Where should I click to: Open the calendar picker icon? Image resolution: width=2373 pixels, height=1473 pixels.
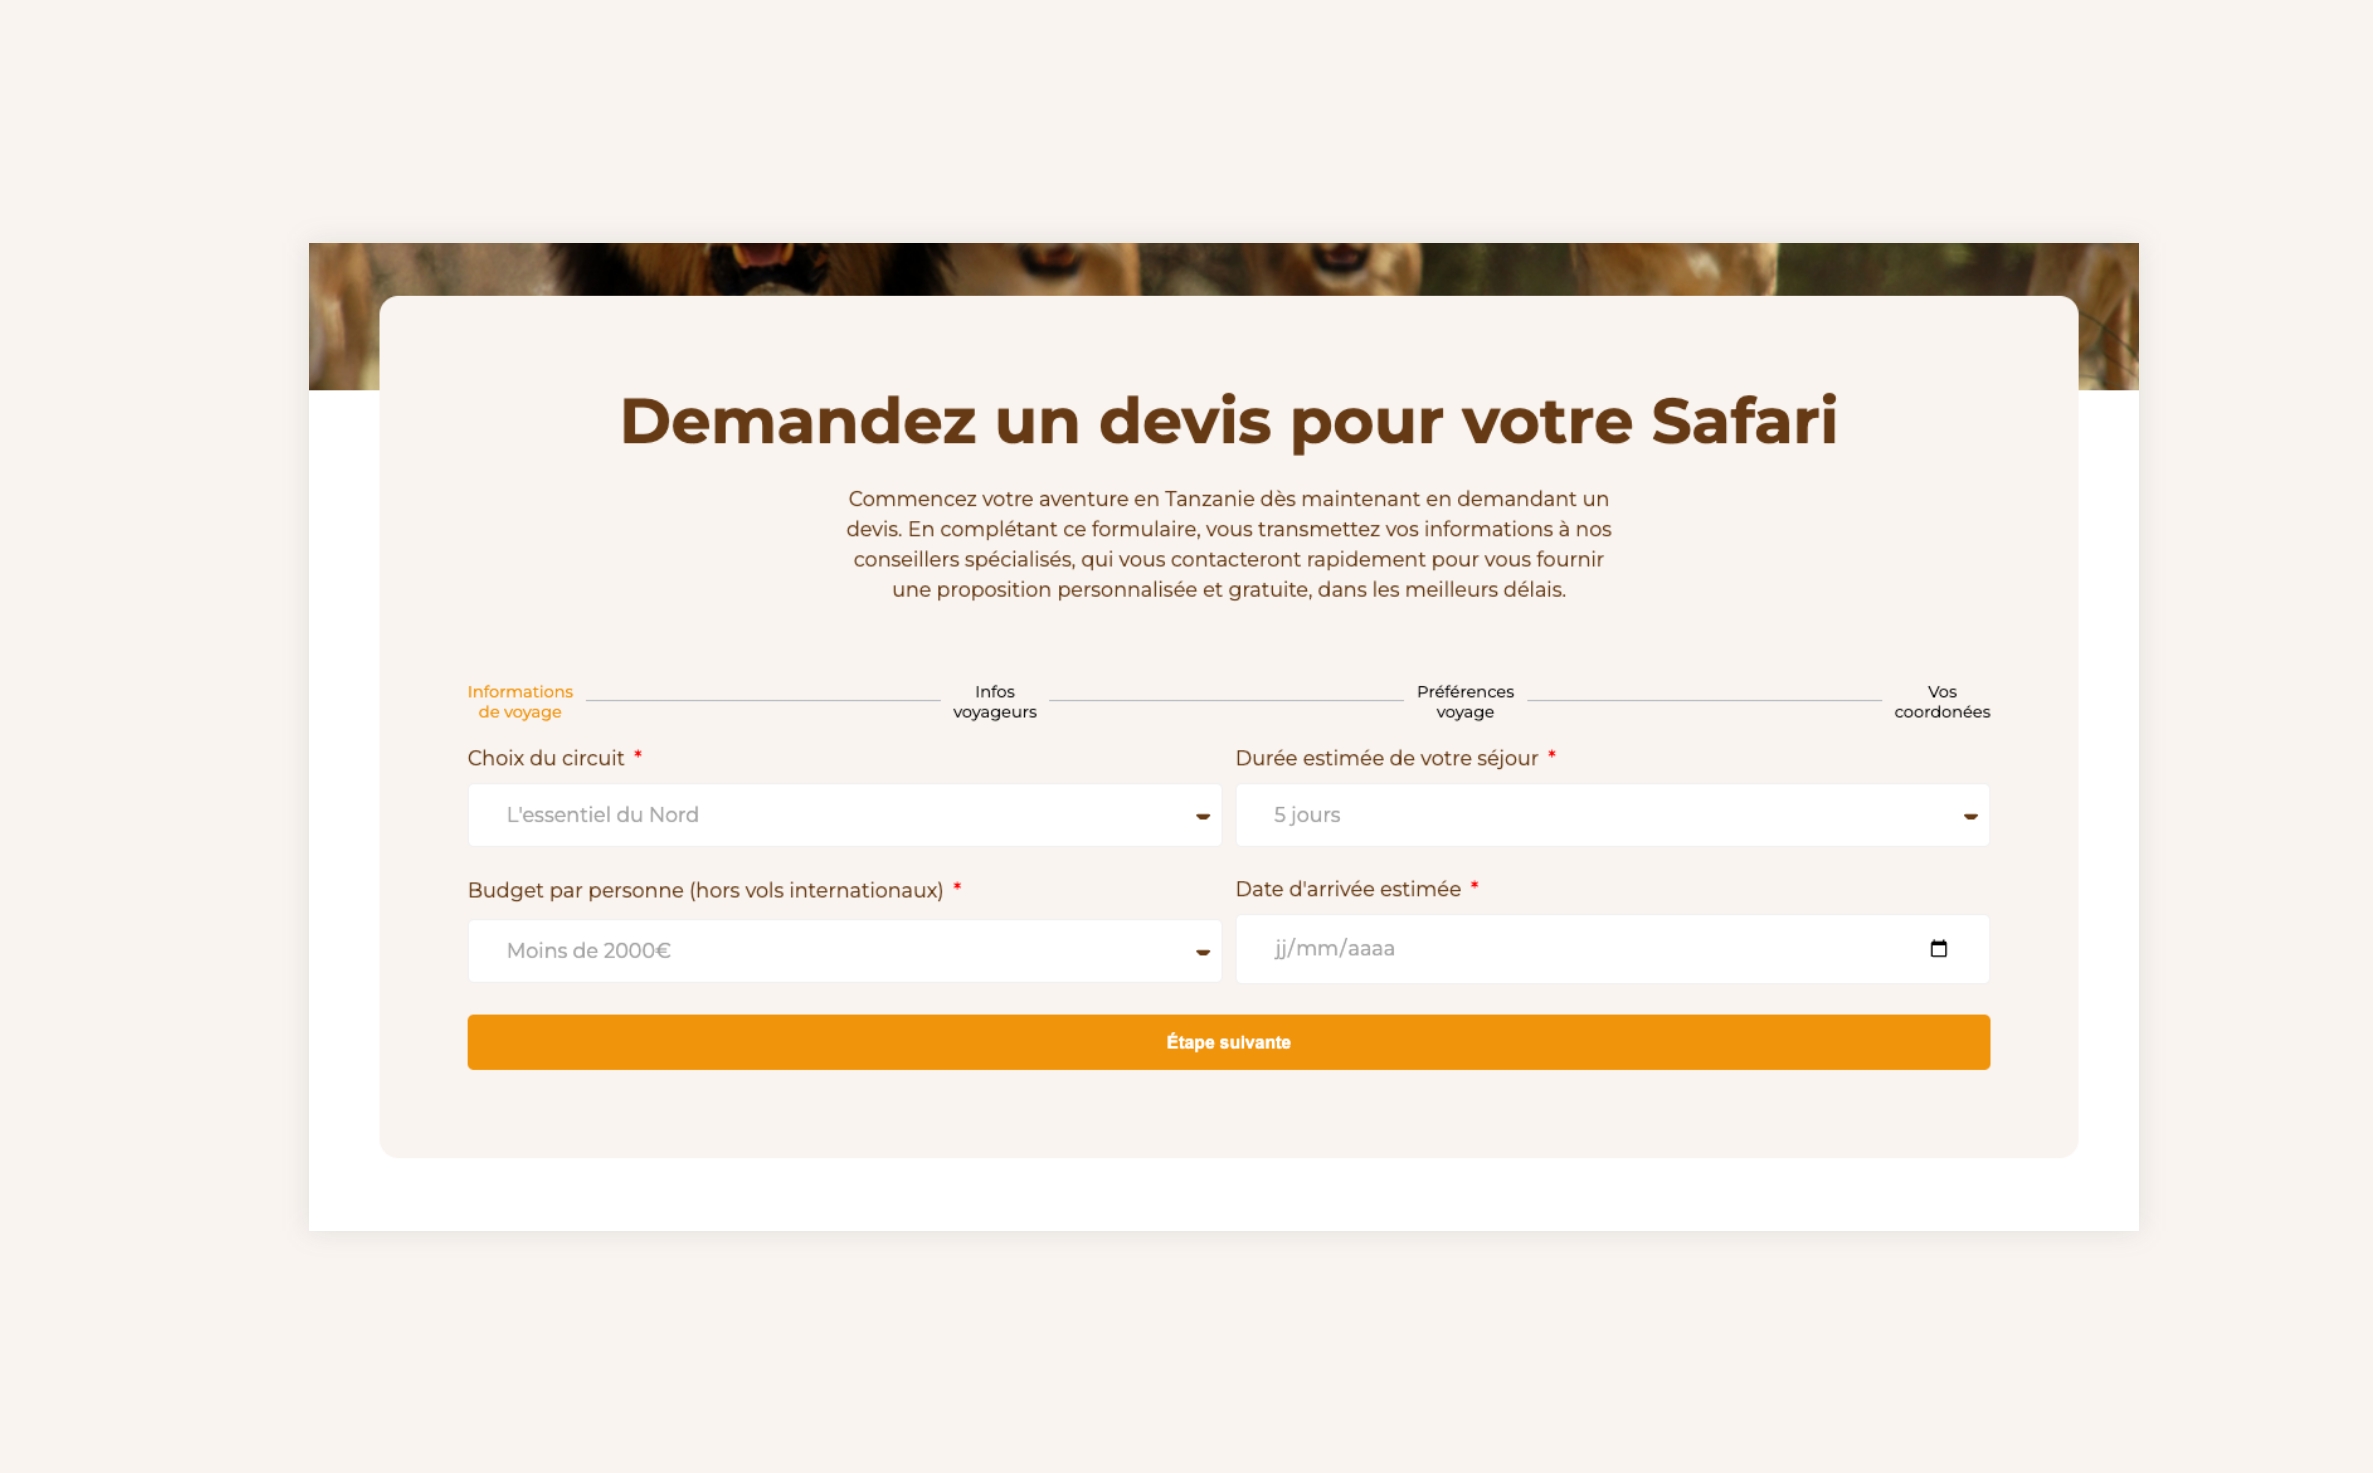(1938, 949)
